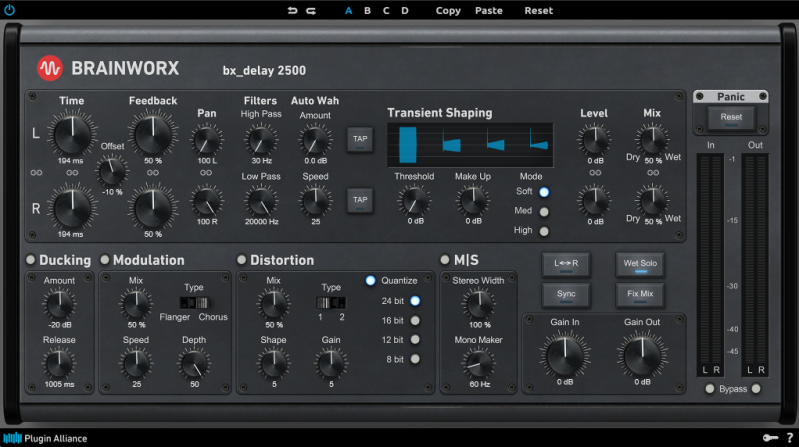
Task: Toggle the Quantize option
Action: (x=370, y=280)
